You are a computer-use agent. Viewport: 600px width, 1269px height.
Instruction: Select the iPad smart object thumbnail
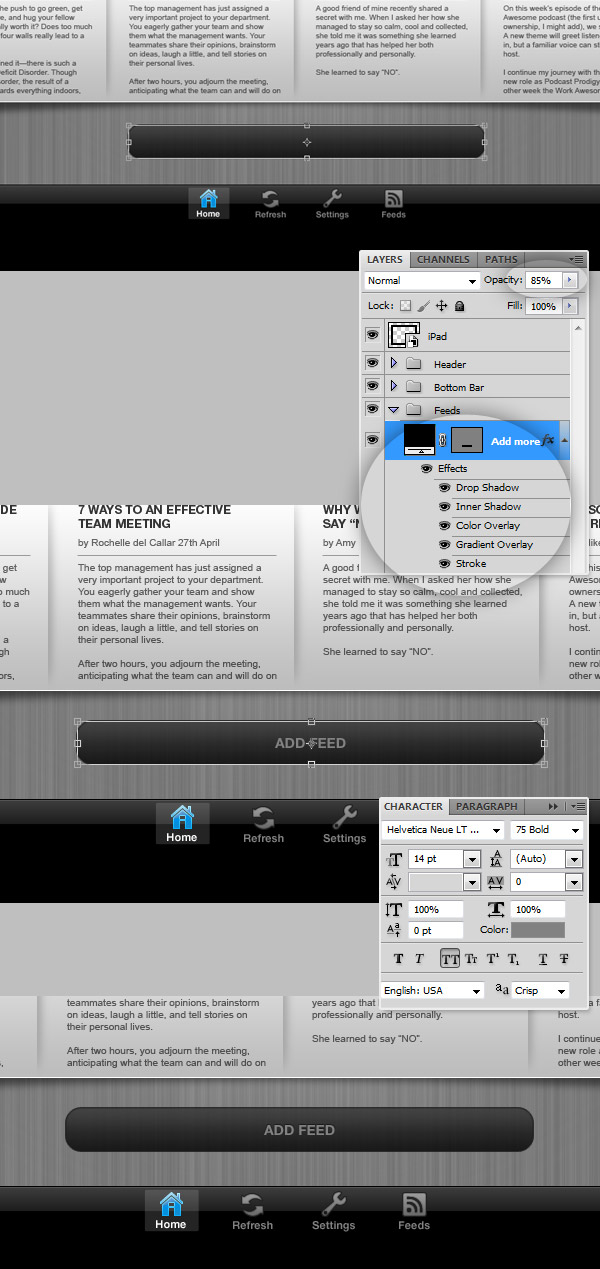404,336
